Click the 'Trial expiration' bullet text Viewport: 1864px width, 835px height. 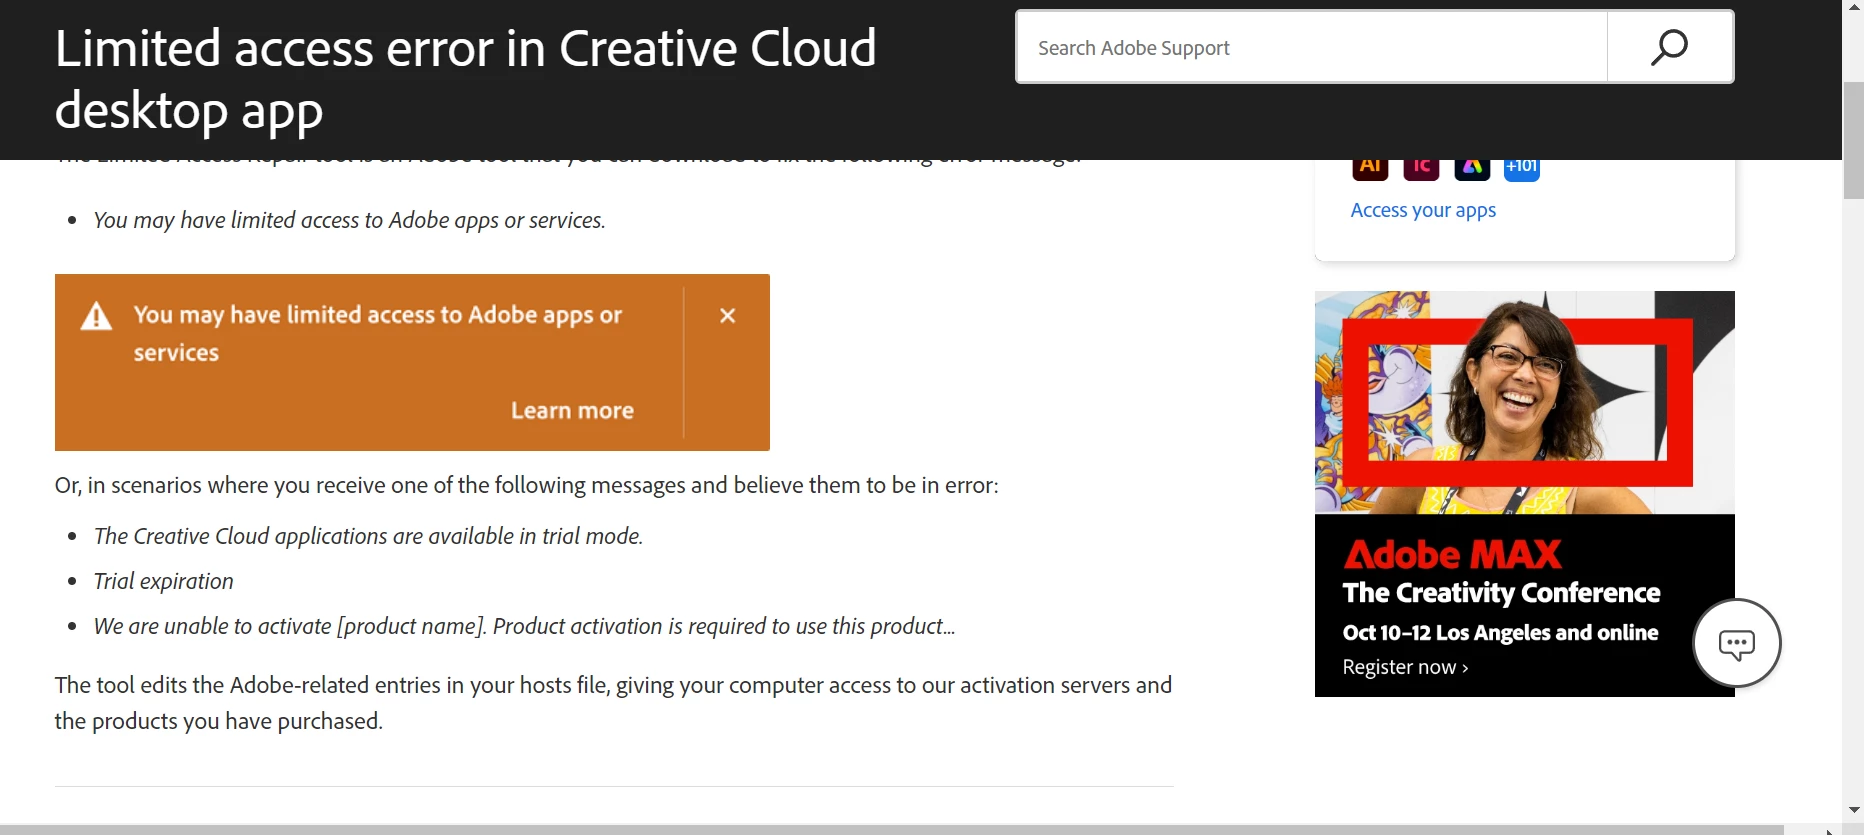(163, 581)
